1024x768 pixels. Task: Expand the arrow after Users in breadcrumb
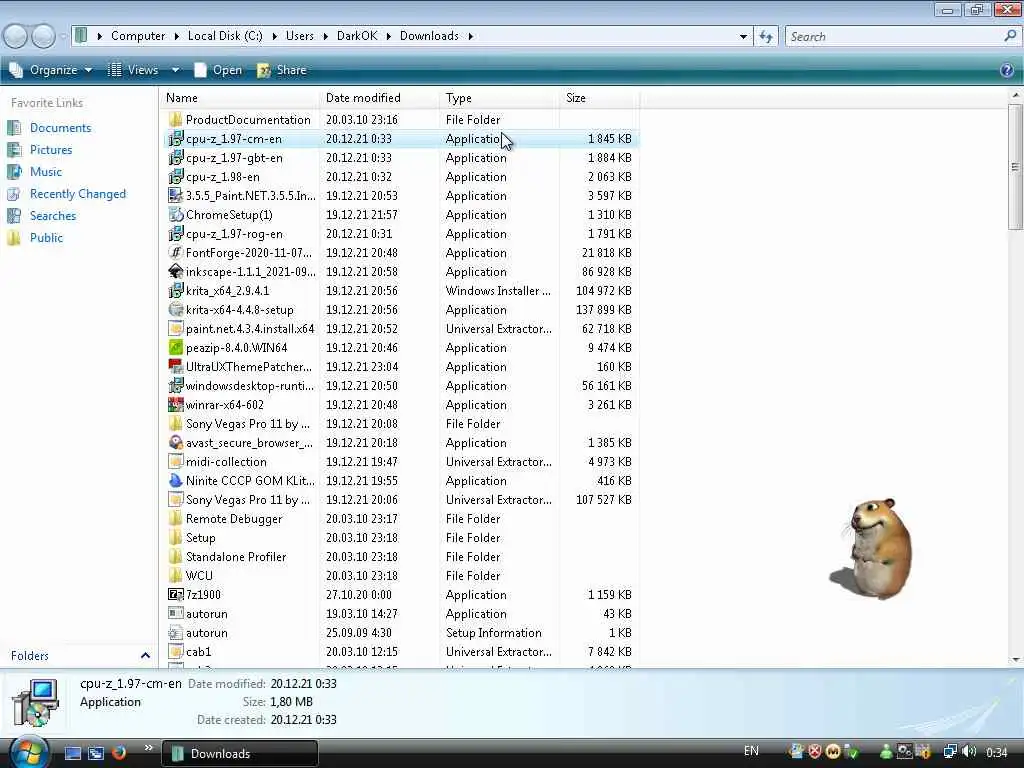point(325,36)
